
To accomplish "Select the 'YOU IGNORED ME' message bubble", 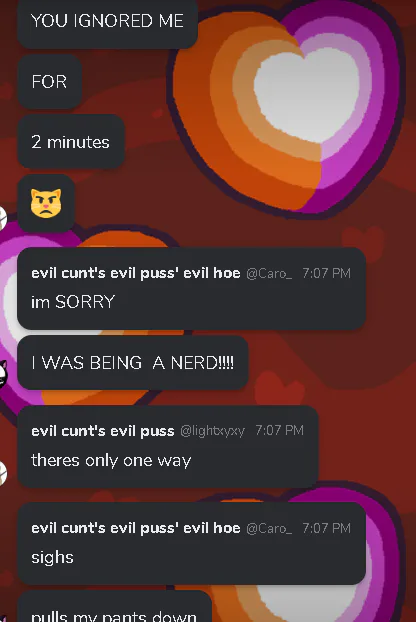I will pyautogui.click(x=107, y=23).
